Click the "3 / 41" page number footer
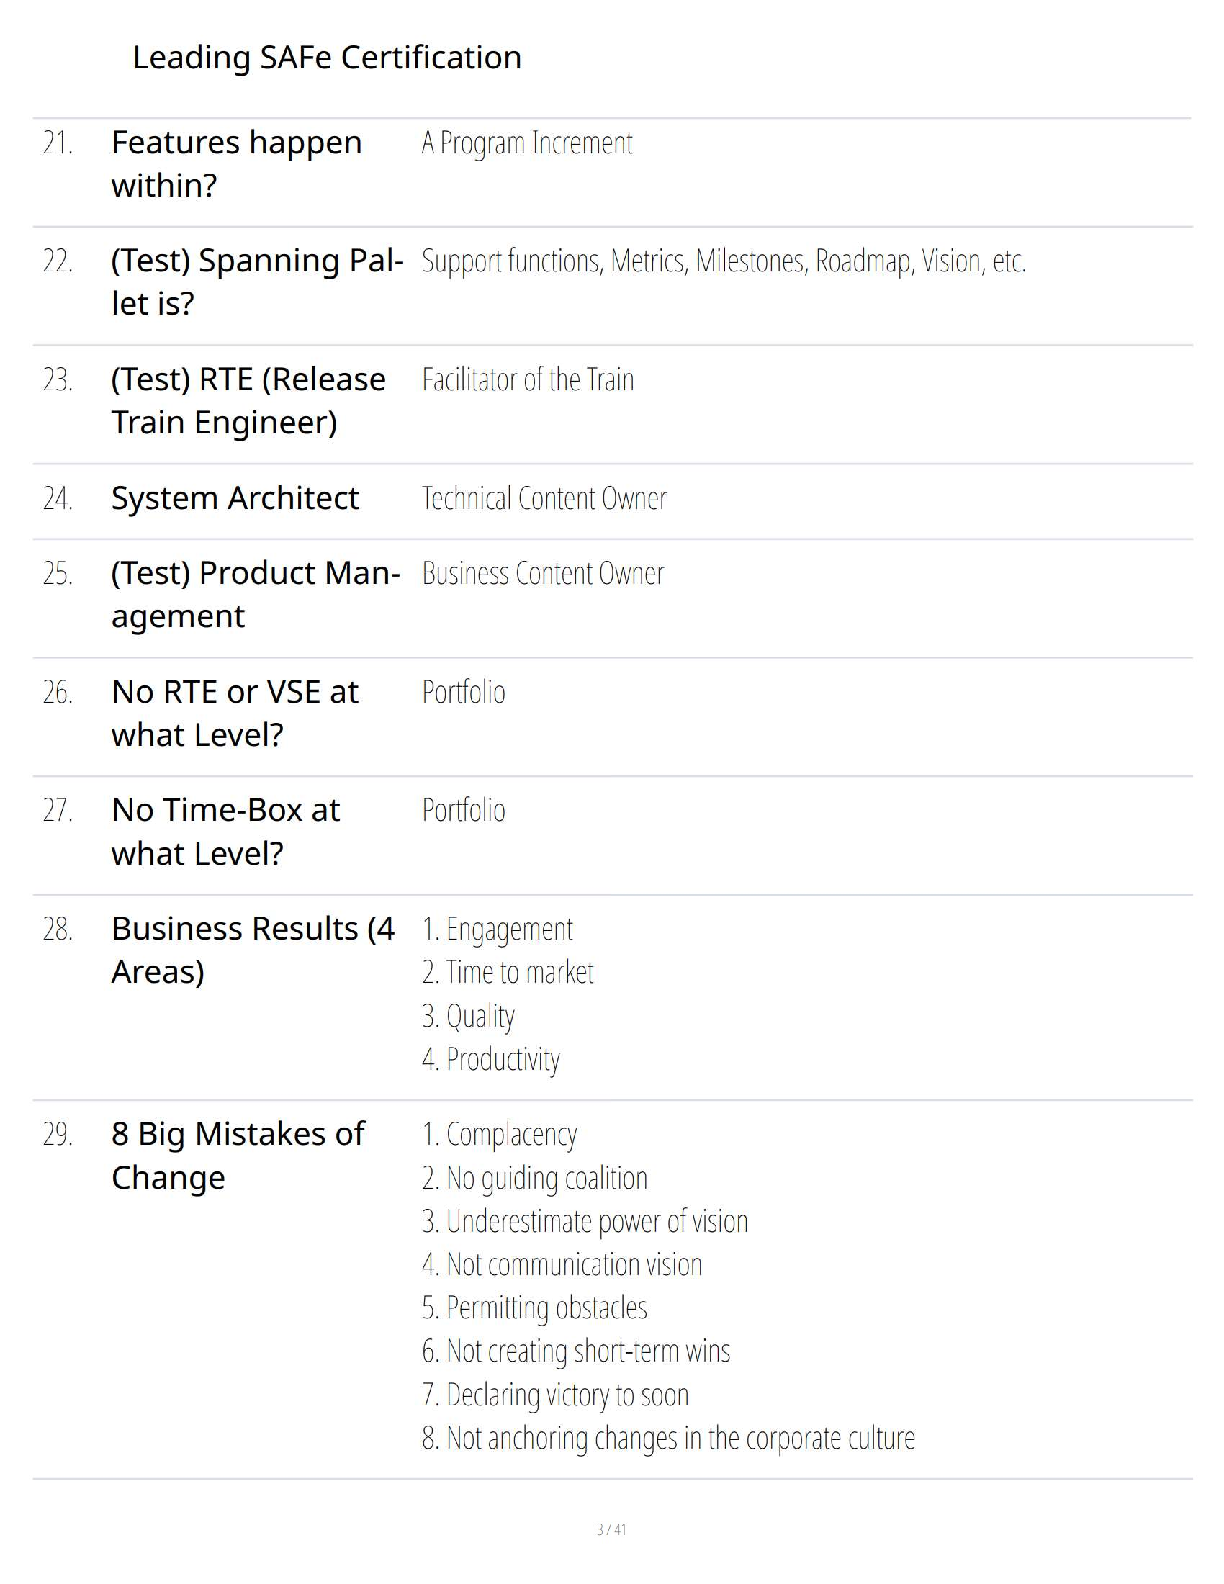 (x=611, y=1529)
